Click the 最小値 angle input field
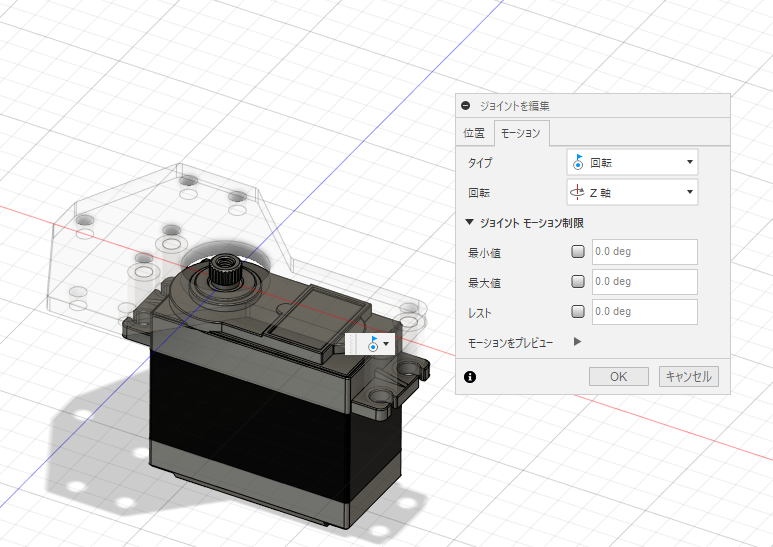This screenshot has height=547, width=773. coord(645,252)
